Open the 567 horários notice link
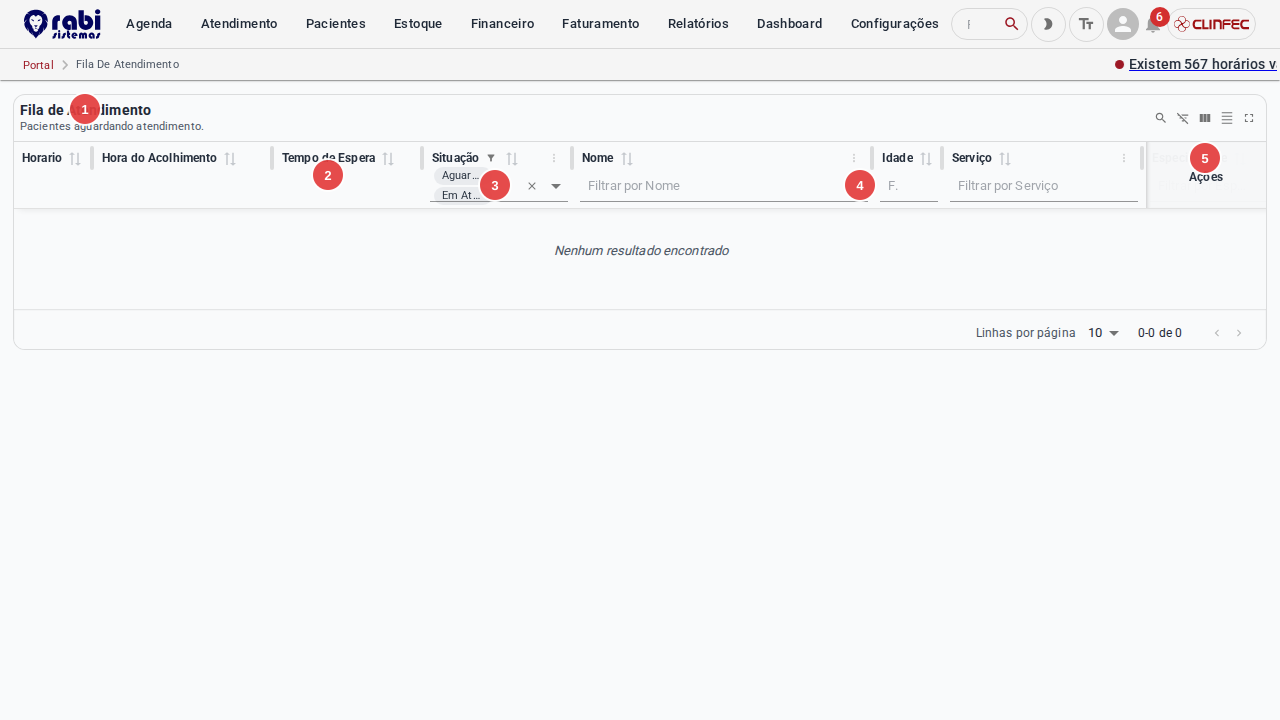 tap(1203, 64)
